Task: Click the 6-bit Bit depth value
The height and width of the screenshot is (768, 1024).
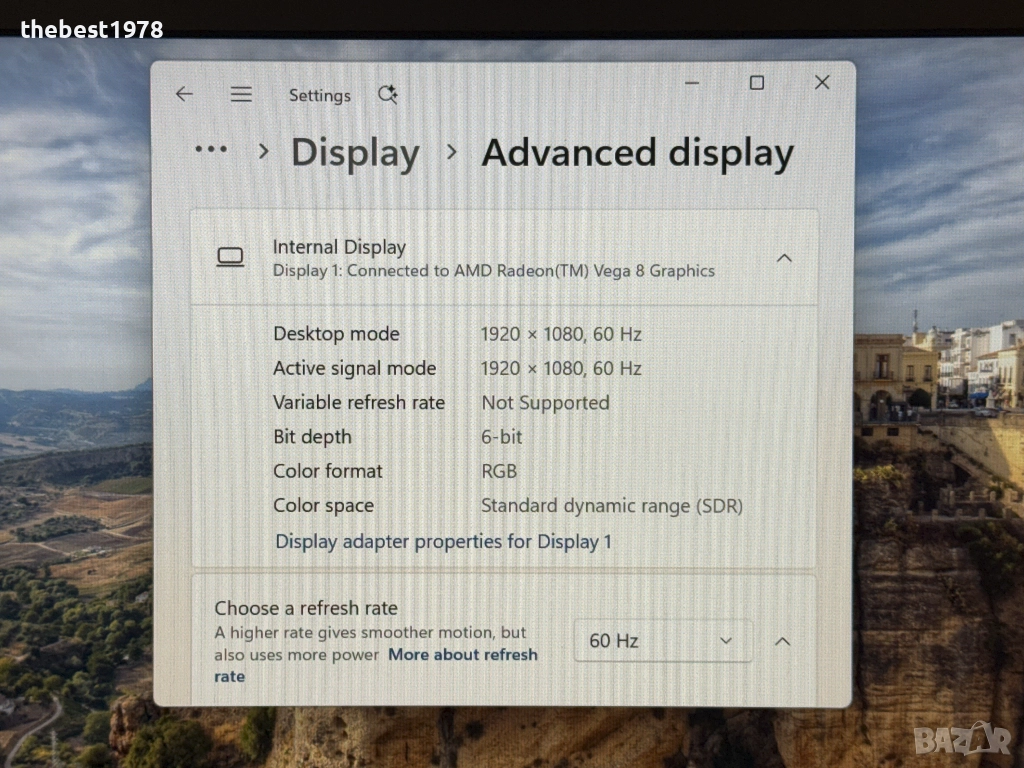Action: point(501,437)
